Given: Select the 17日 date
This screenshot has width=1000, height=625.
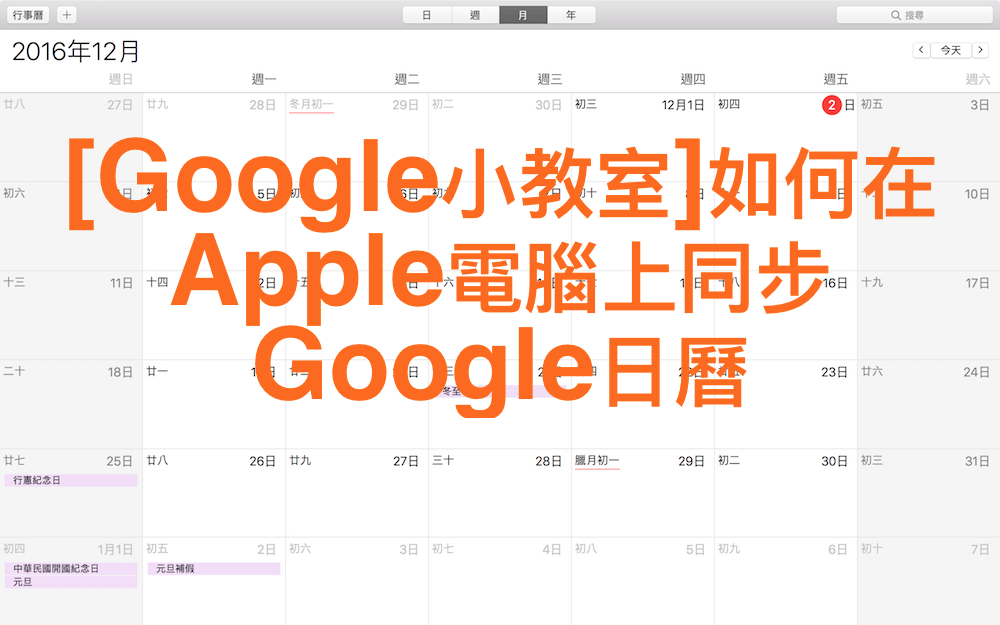Looking at the screenshot, I should (x=977, y=283).
